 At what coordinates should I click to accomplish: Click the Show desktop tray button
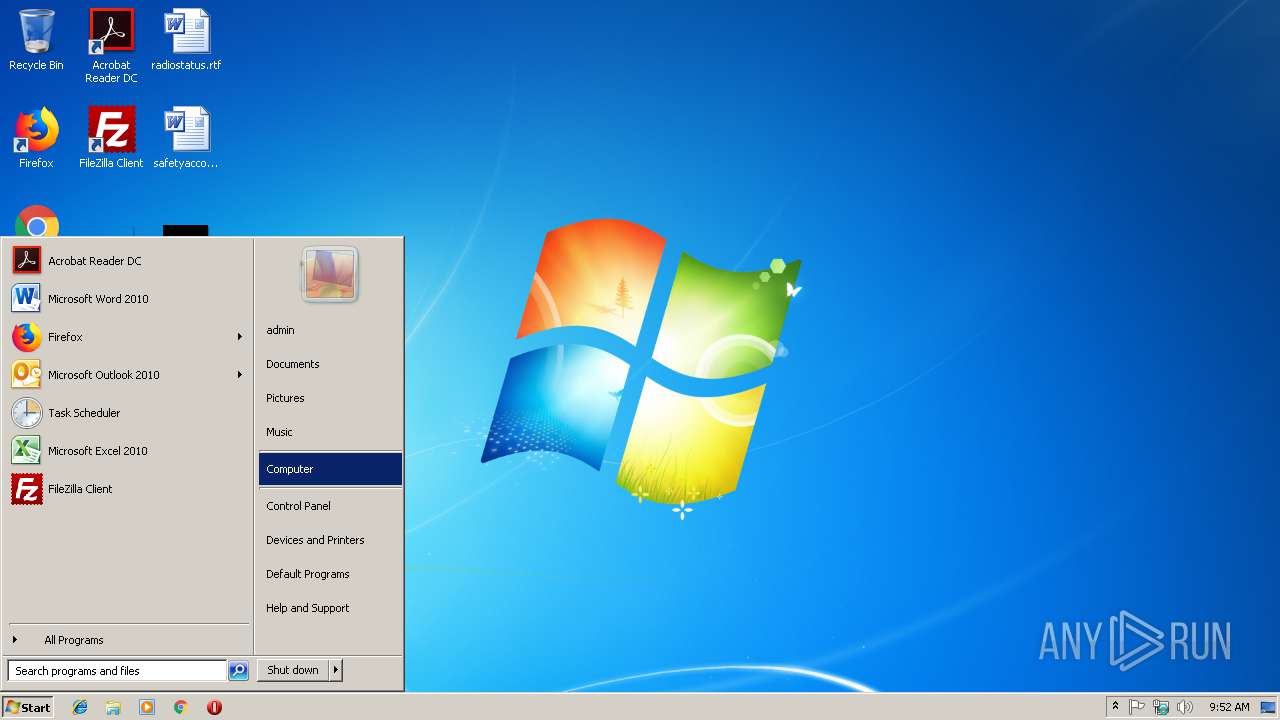(x=1268, y=707)
